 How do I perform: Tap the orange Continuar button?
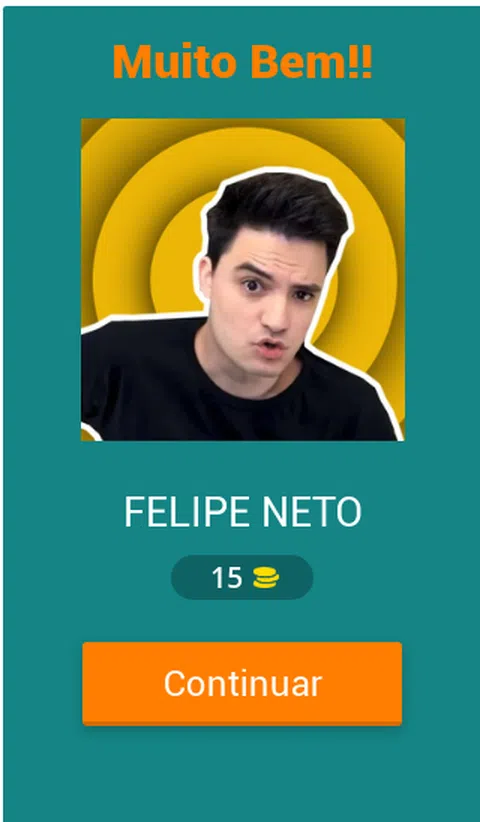point(242,684)
